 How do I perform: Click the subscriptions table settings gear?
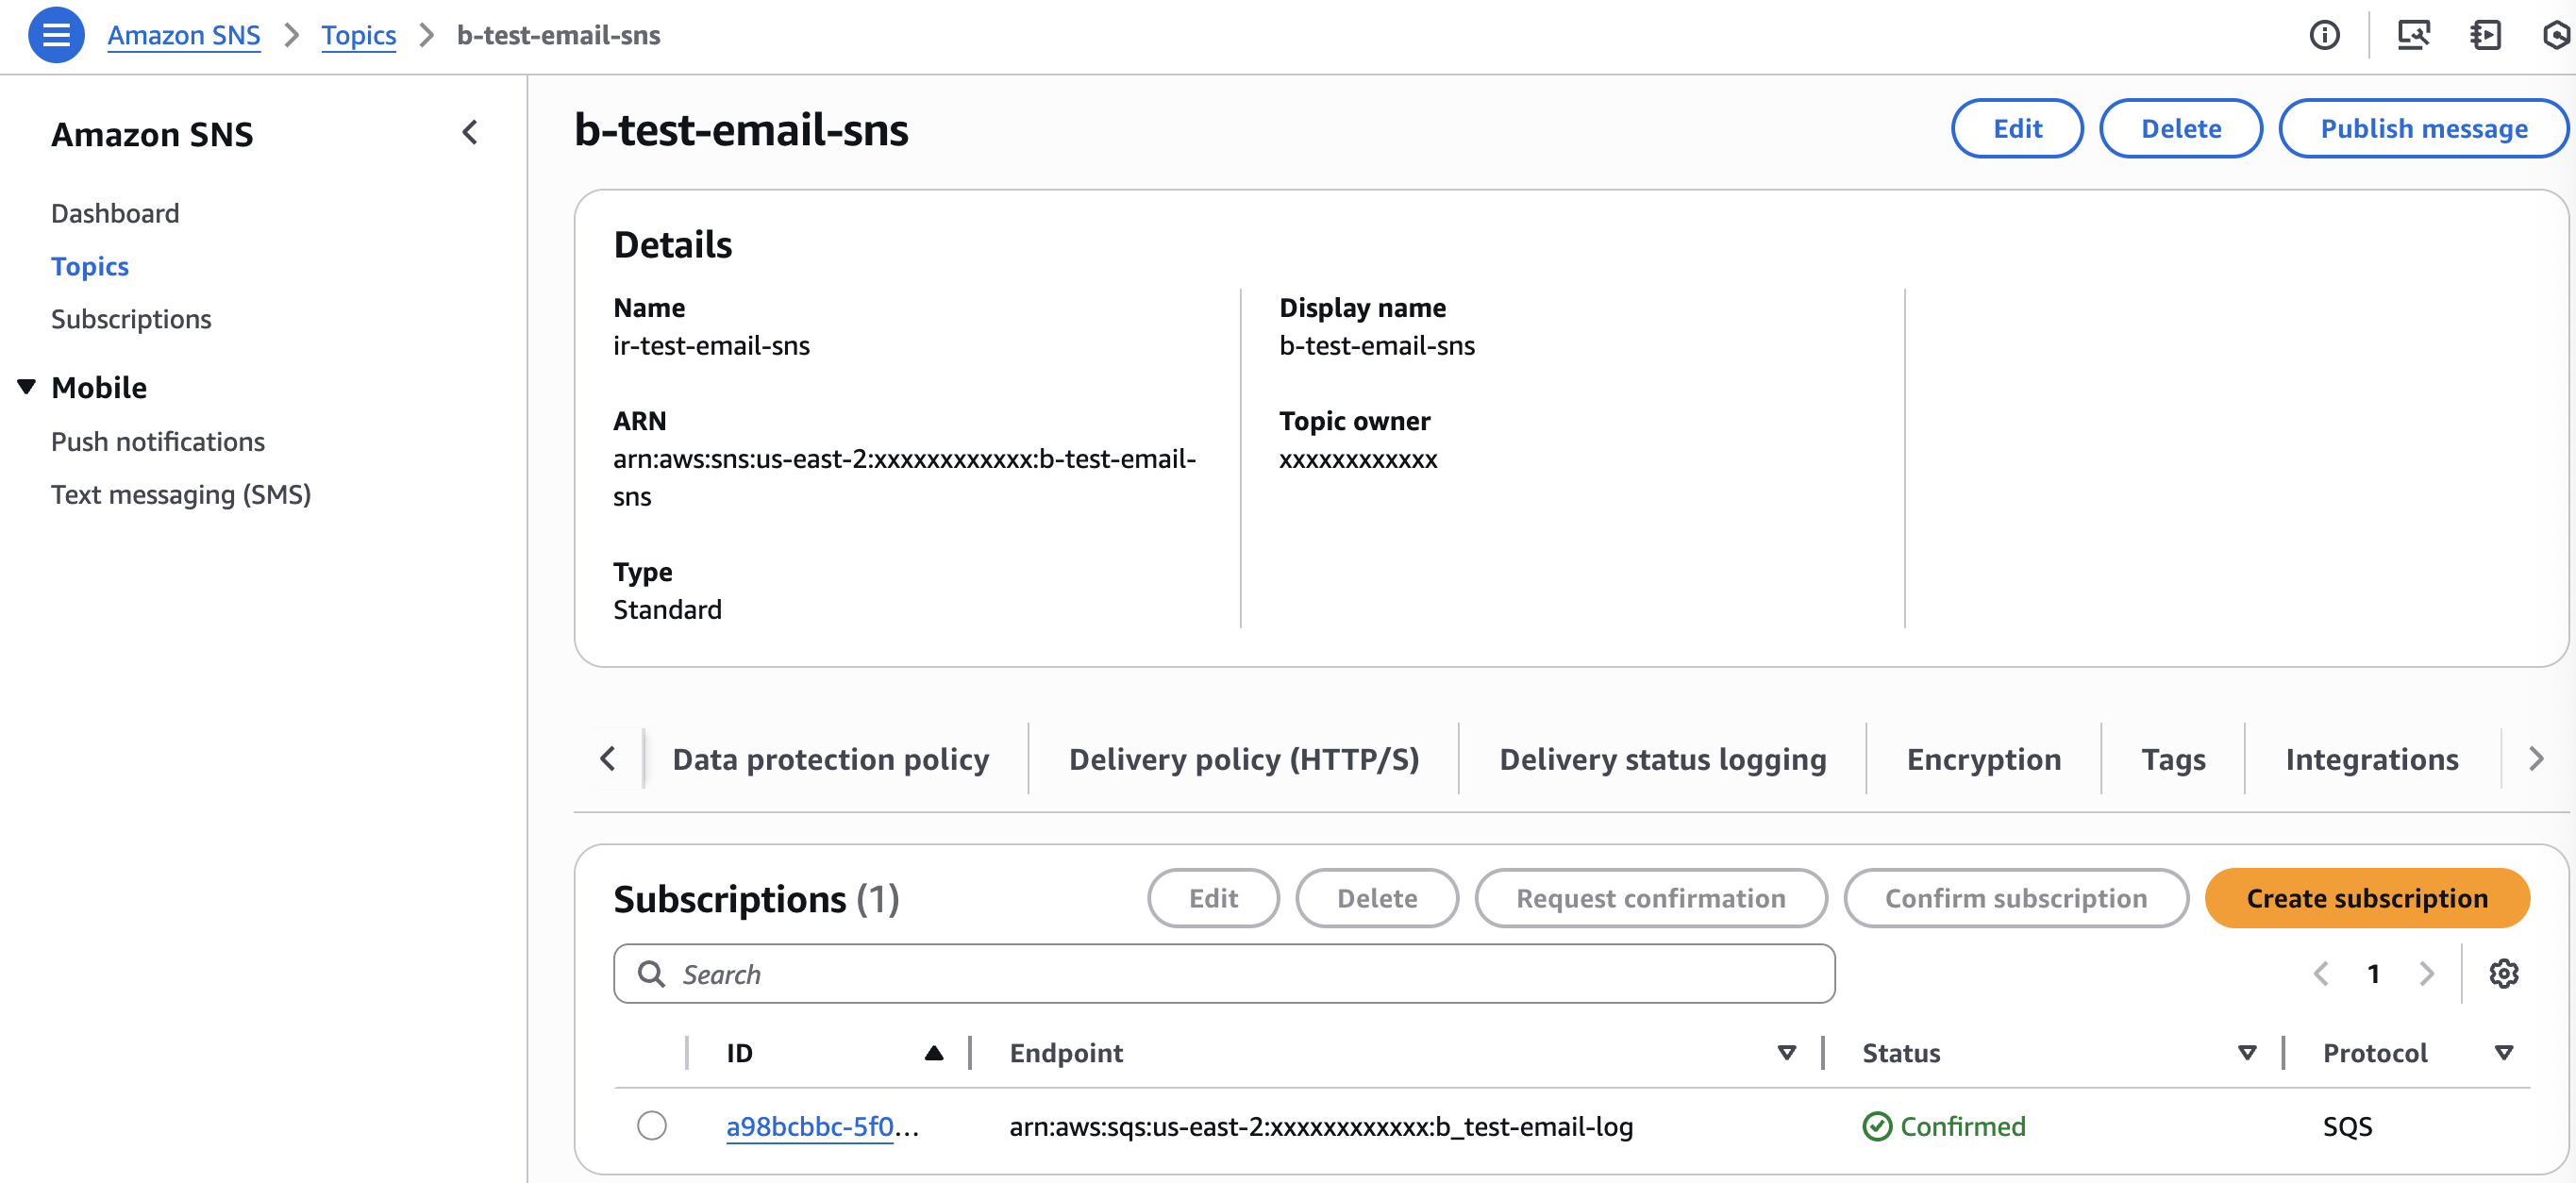pyautogui.click(x=2503, y=973)
